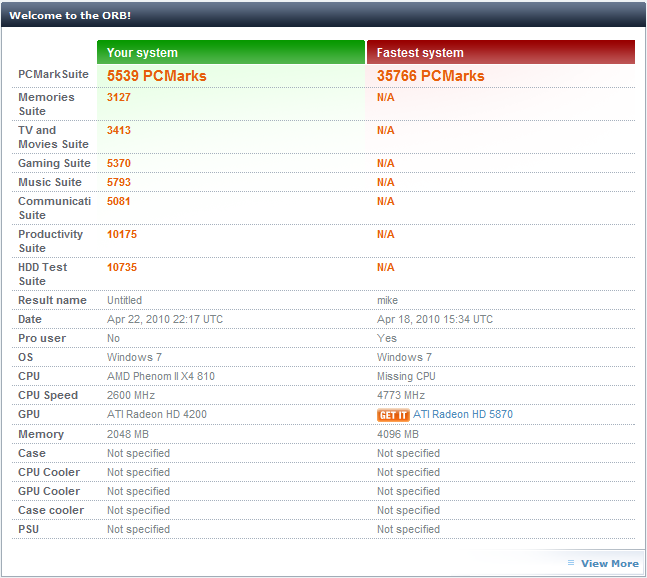Click Your system's Windows 7 OS value
The height and width of the screenshot is (578, 647).
(x=134, y=357)
